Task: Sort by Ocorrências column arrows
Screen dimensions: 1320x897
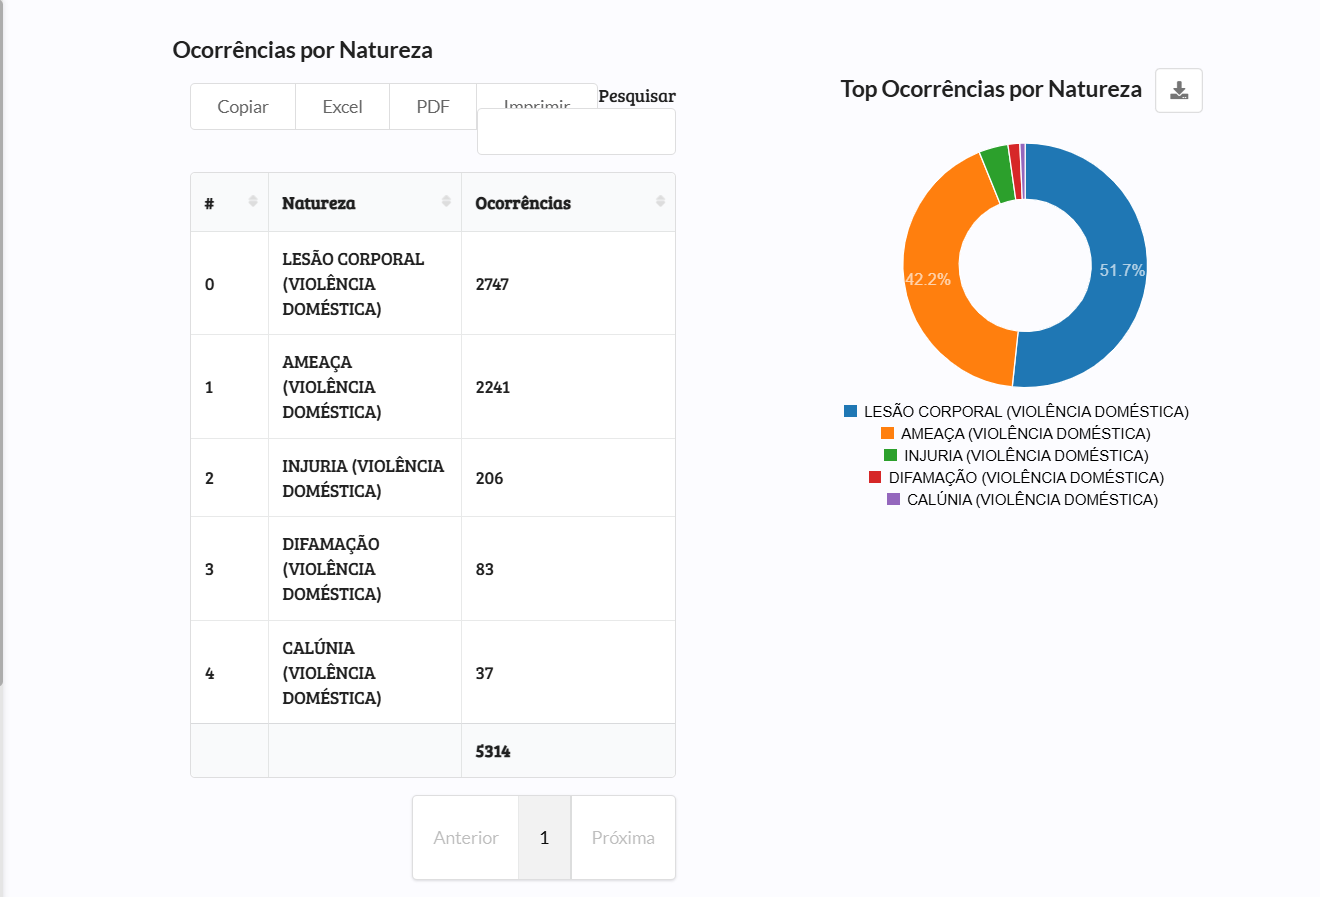Action: pyautogui.click(x=660, y=202)
